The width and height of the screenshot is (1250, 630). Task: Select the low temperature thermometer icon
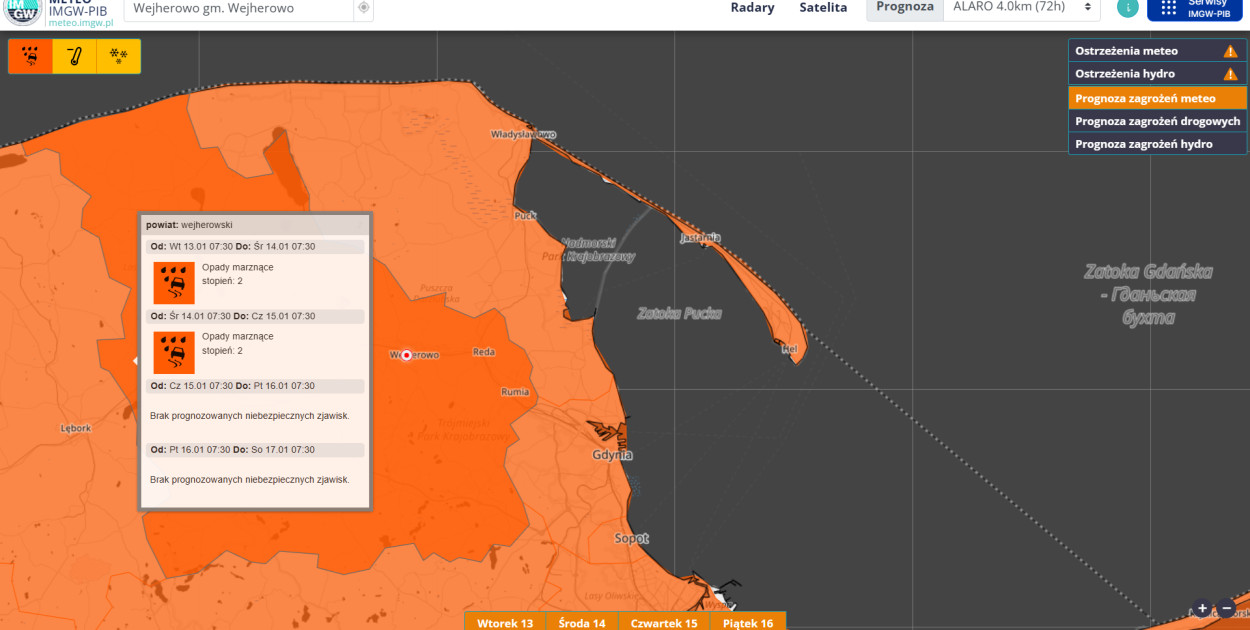(74, 57)
